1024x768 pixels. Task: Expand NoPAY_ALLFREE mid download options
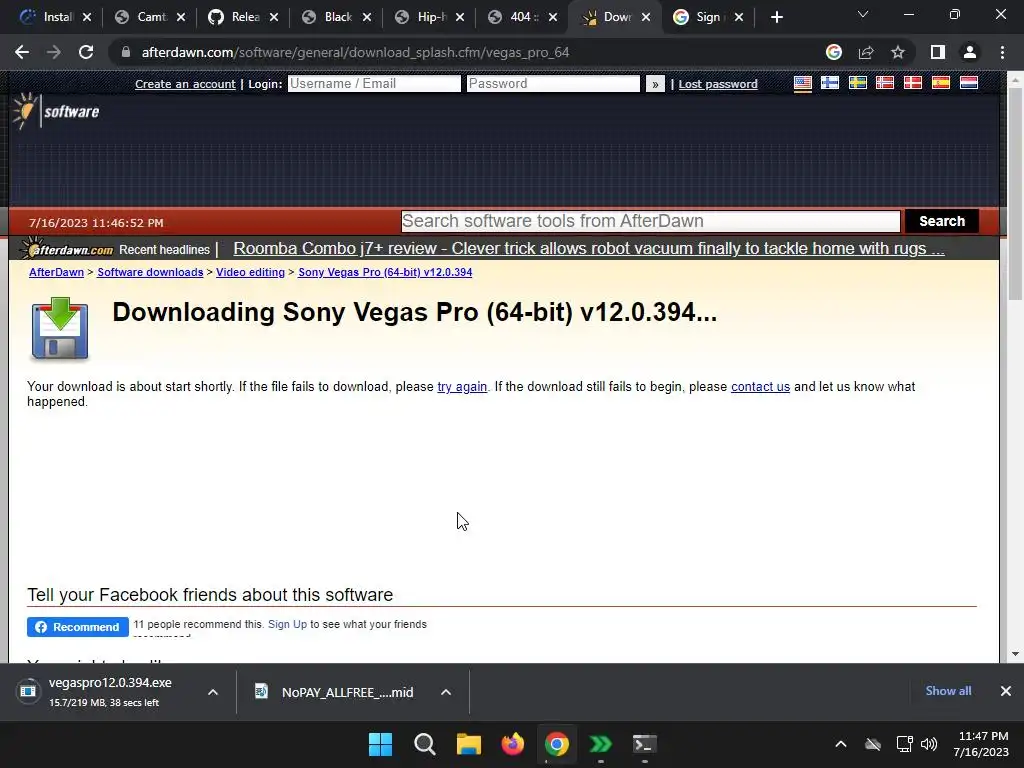pyautogui.click(x=446, y=692)
